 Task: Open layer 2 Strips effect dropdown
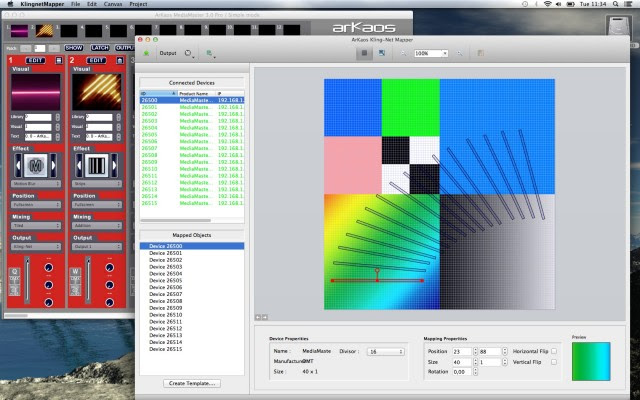click(97, 184)
